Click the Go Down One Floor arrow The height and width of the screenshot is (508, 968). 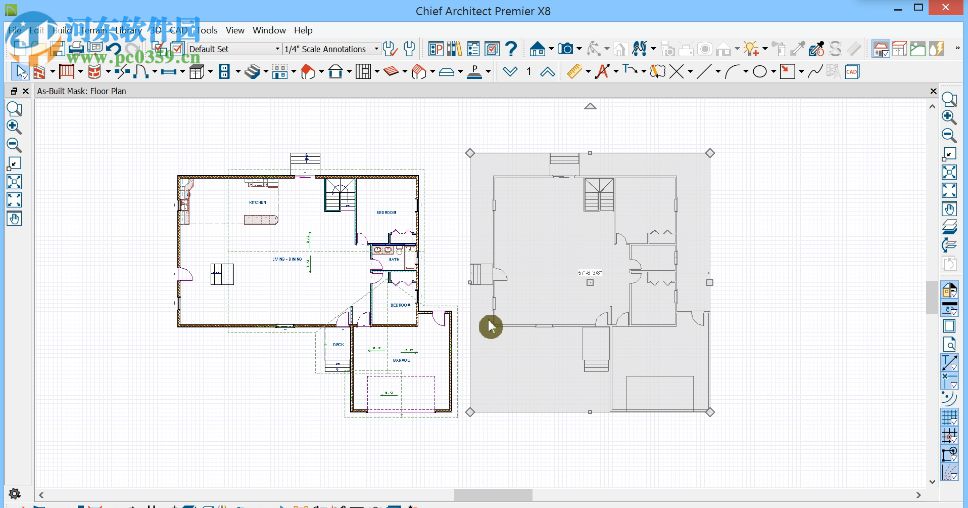(x=510, y=72)
